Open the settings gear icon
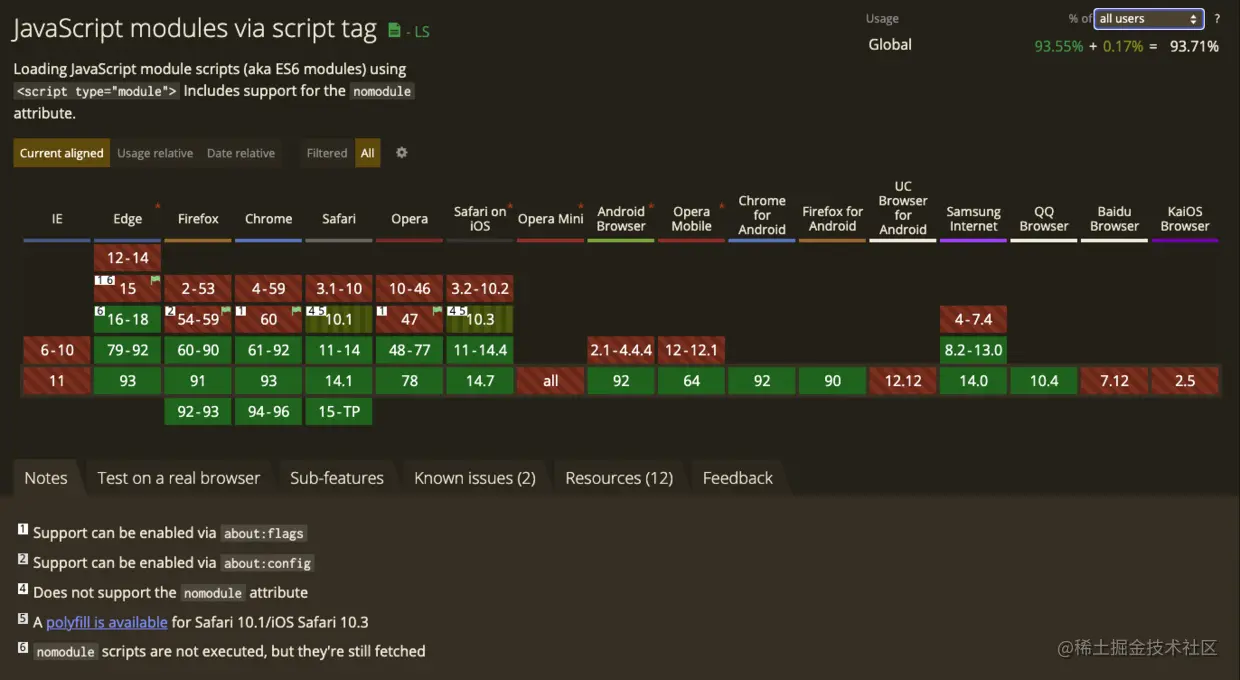Viewport: 1240px width, 680px height. tap(402, 153)
